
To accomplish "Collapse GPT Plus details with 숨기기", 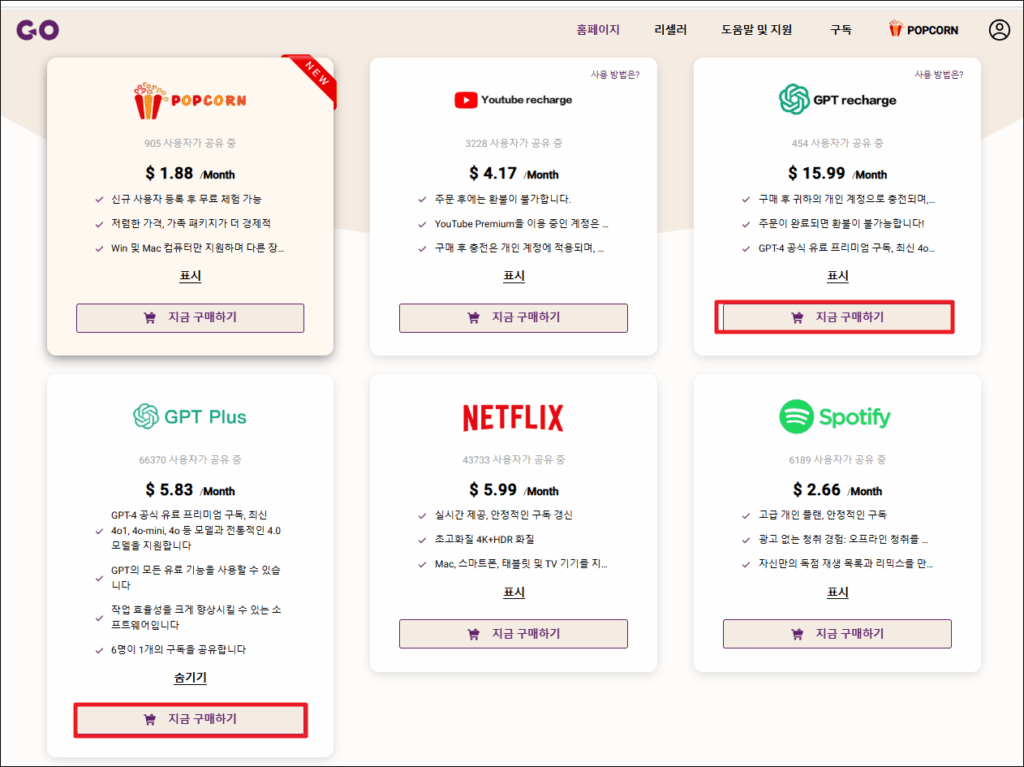I will coord(190,677).
